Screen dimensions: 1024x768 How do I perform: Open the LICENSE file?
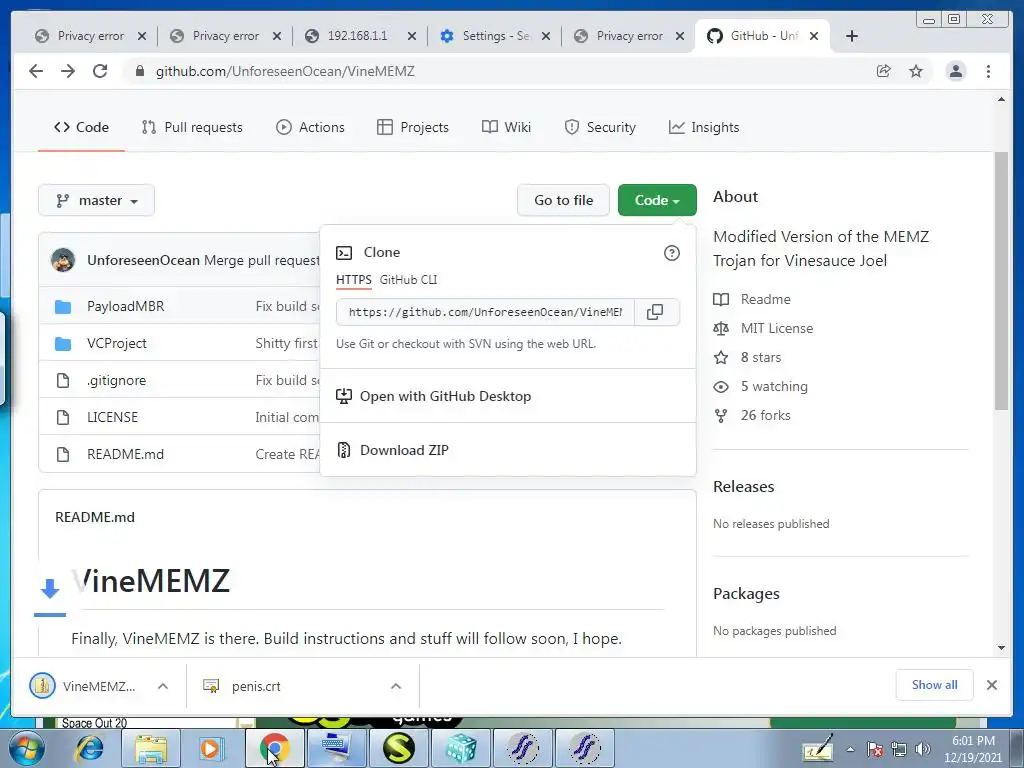coord(112,417)
